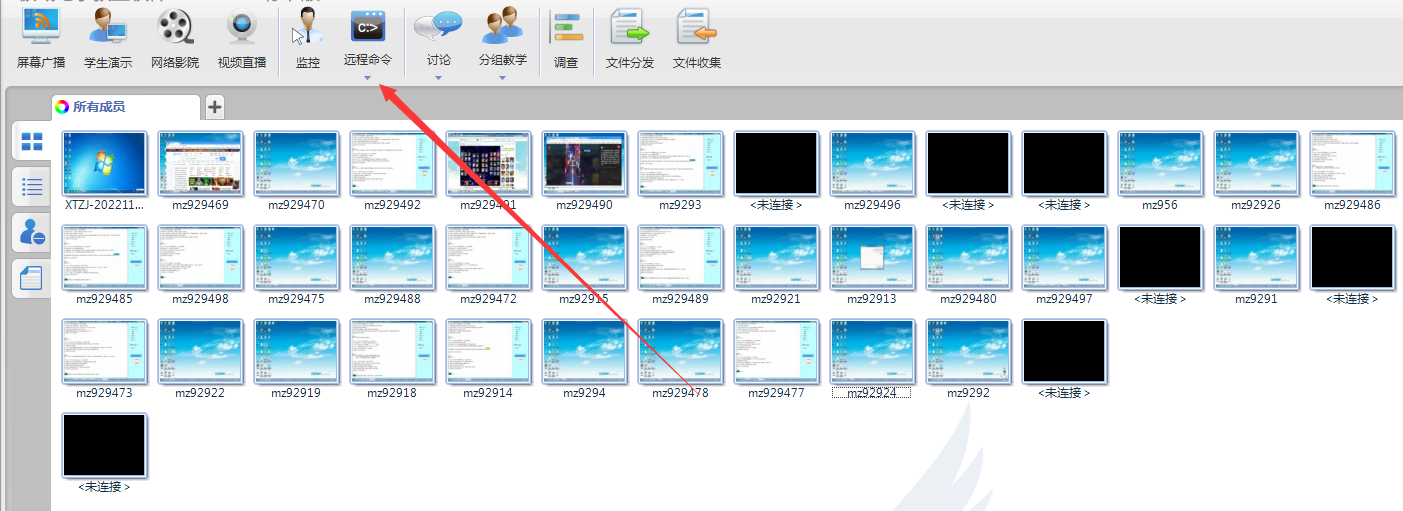Image resolution: width=1403 pixels, height=511 pixels.
Task: Click the mz929472 name label
Action: point(489,299)
